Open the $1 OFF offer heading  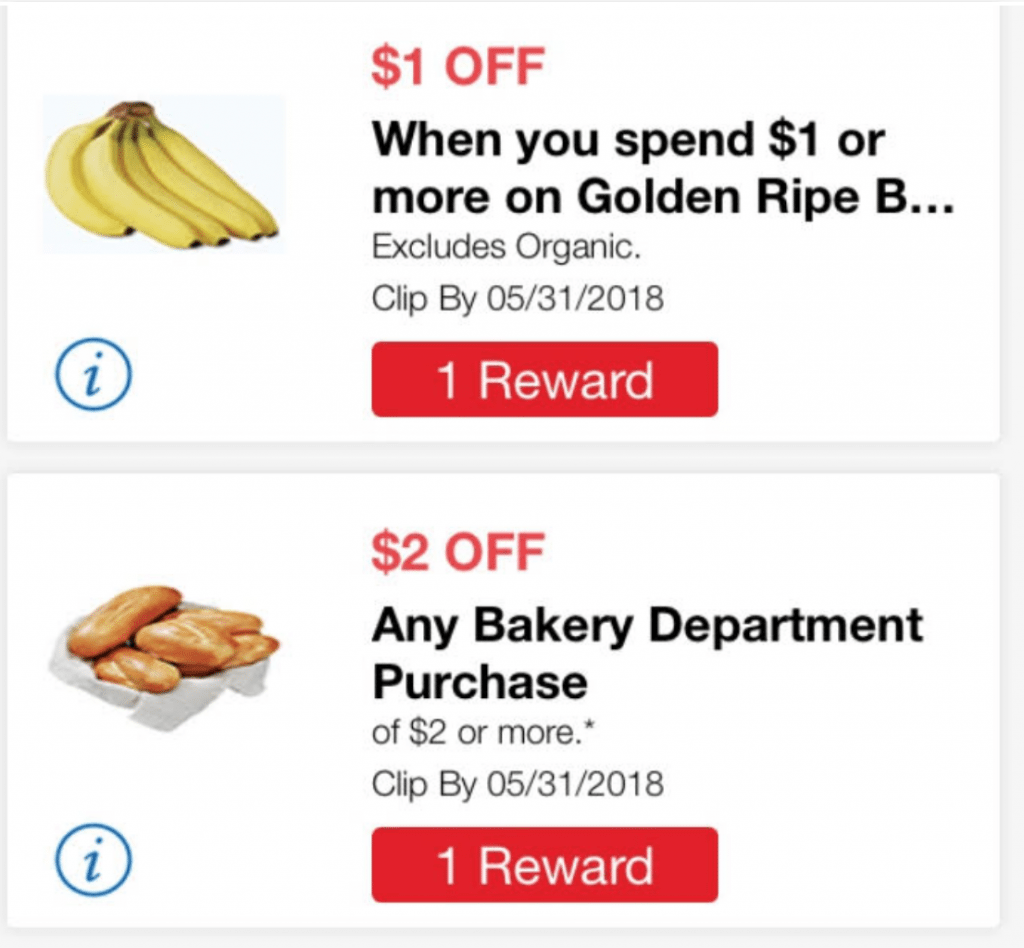pyautogui.click(x=458, y=67)
